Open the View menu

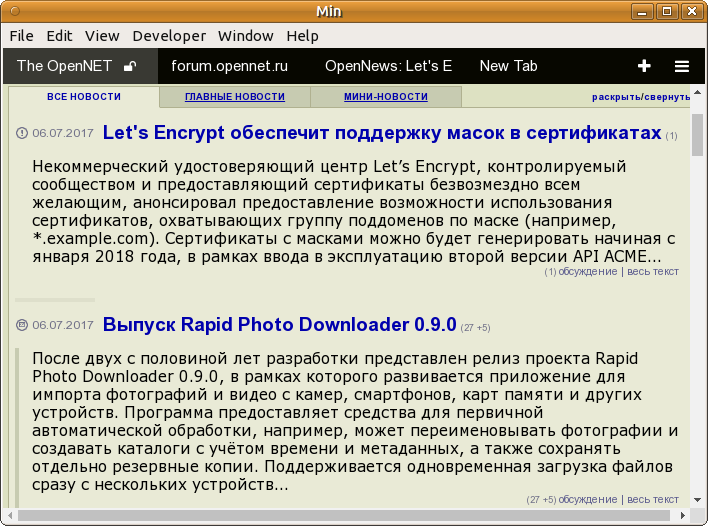102,36
